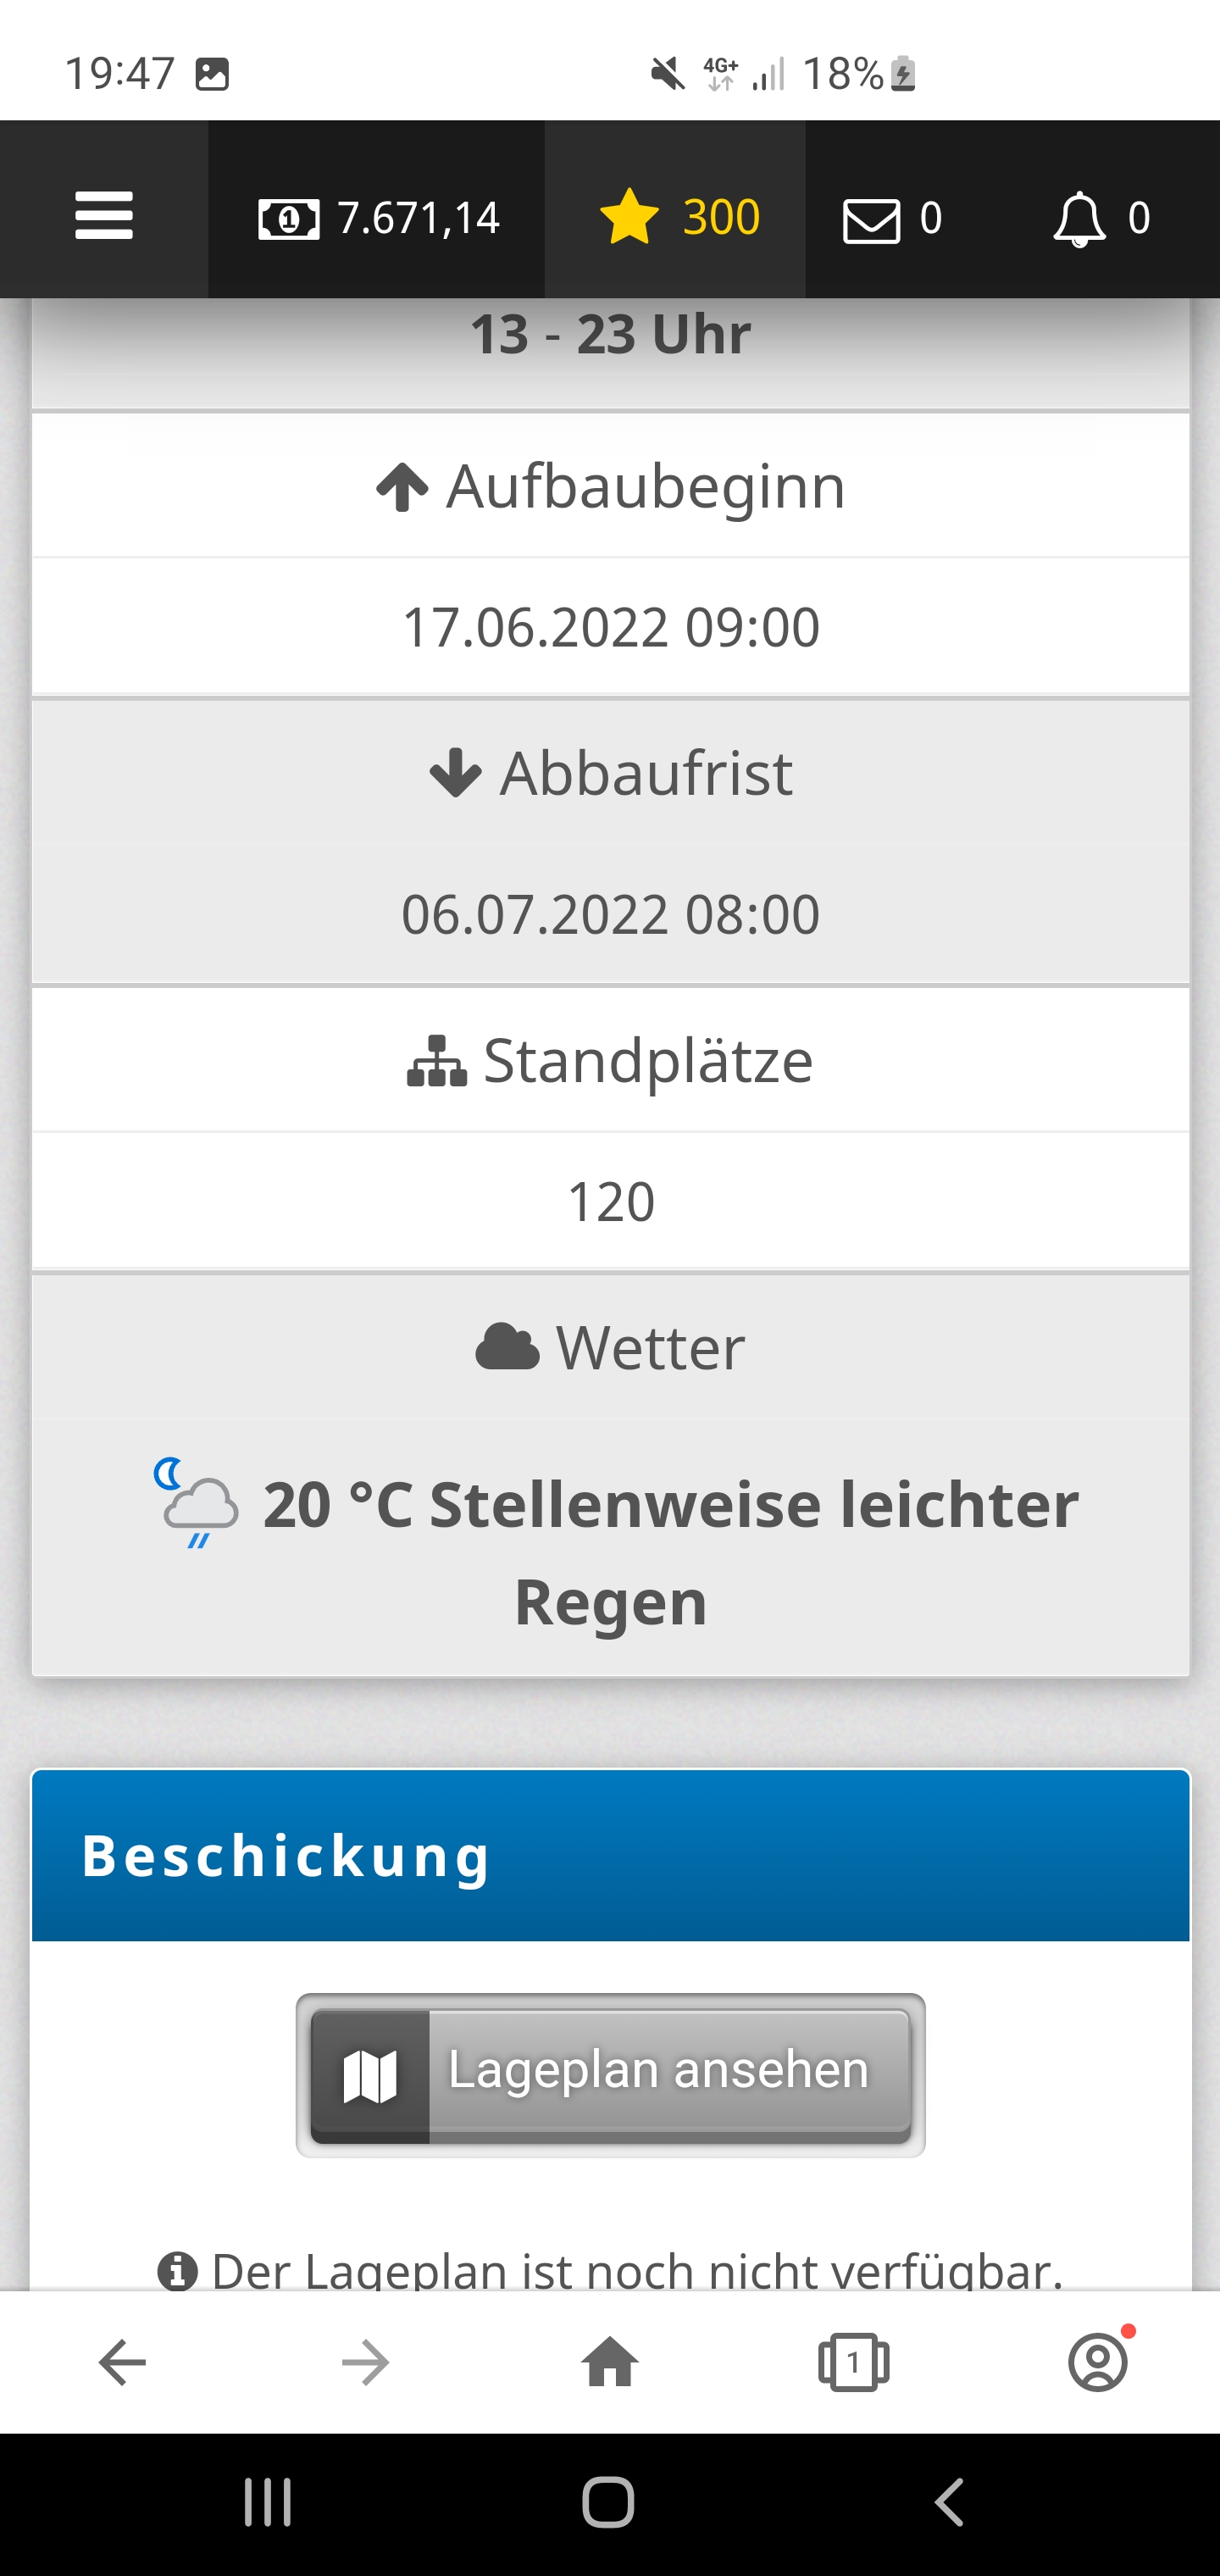The width and height of the screenshot is (1220, 2576).
Task: Tap the Wetter weather row heading
Action: tap(610, 1347)
